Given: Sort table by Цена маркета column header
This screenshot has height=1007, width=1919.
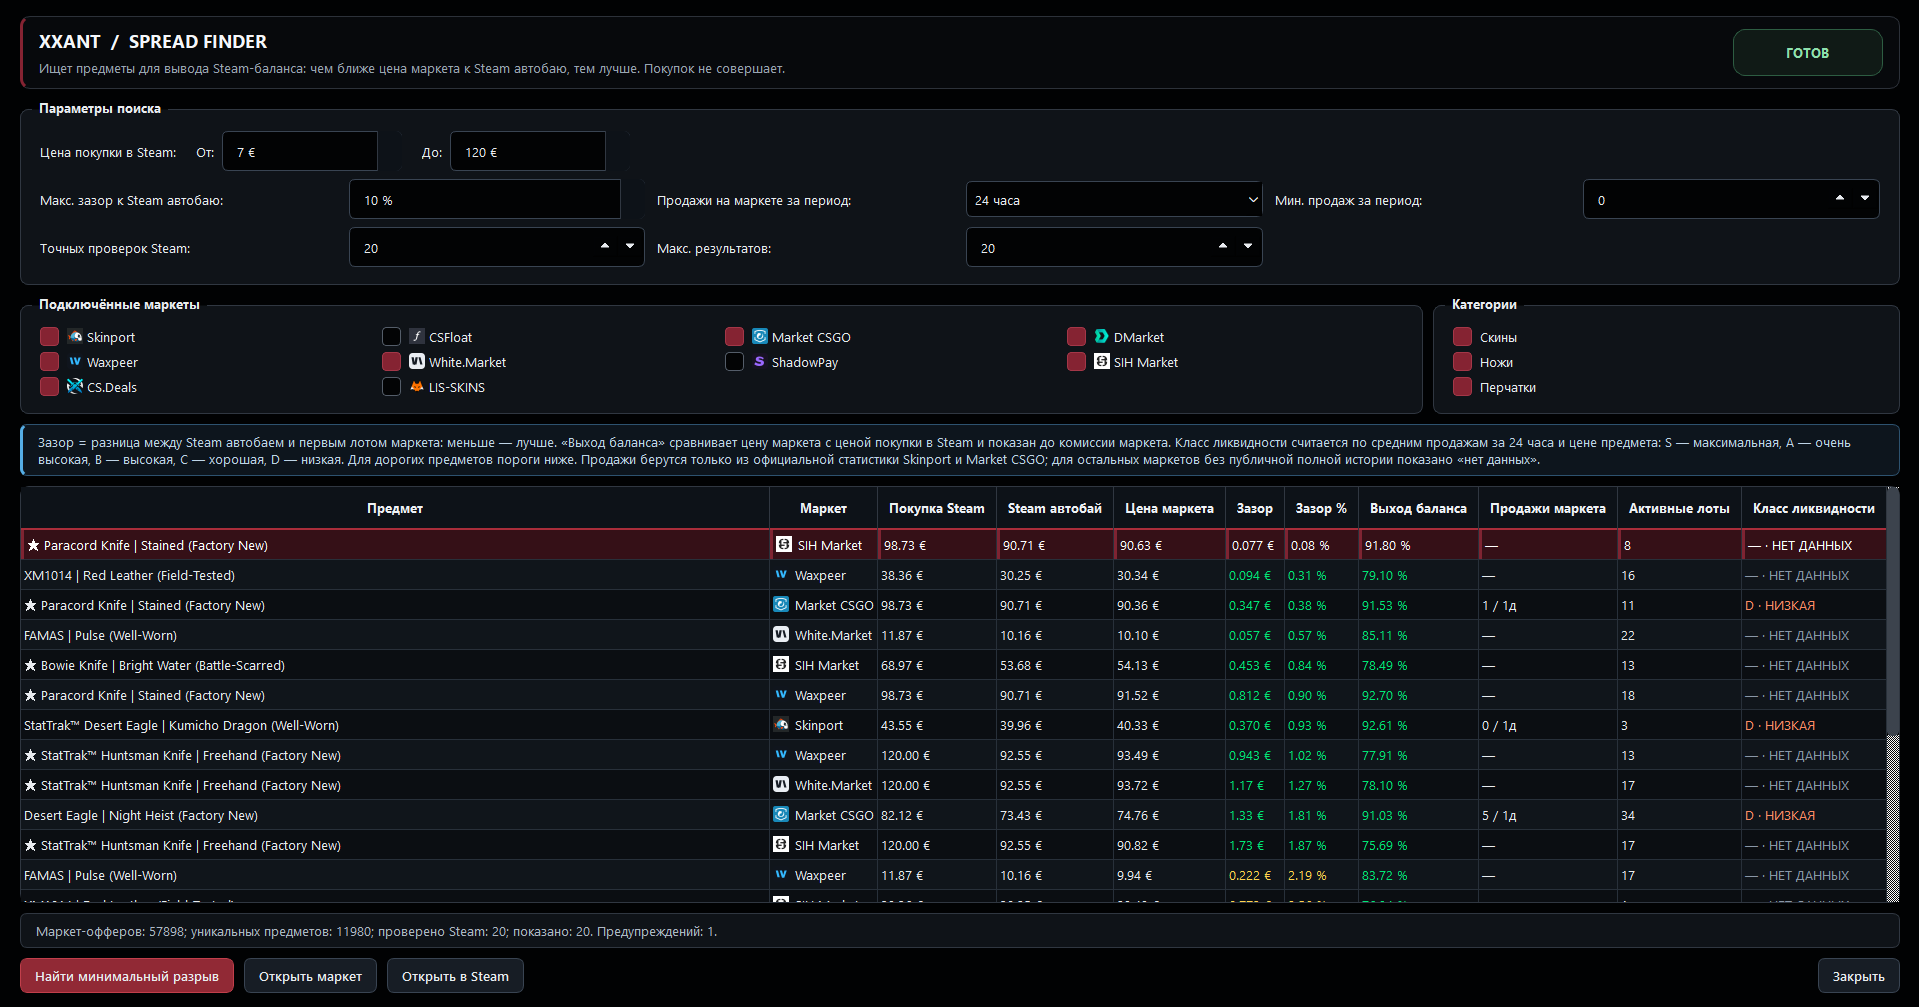Looking at the screenshot, I should pyautogui.click(x=1169, y=508).
